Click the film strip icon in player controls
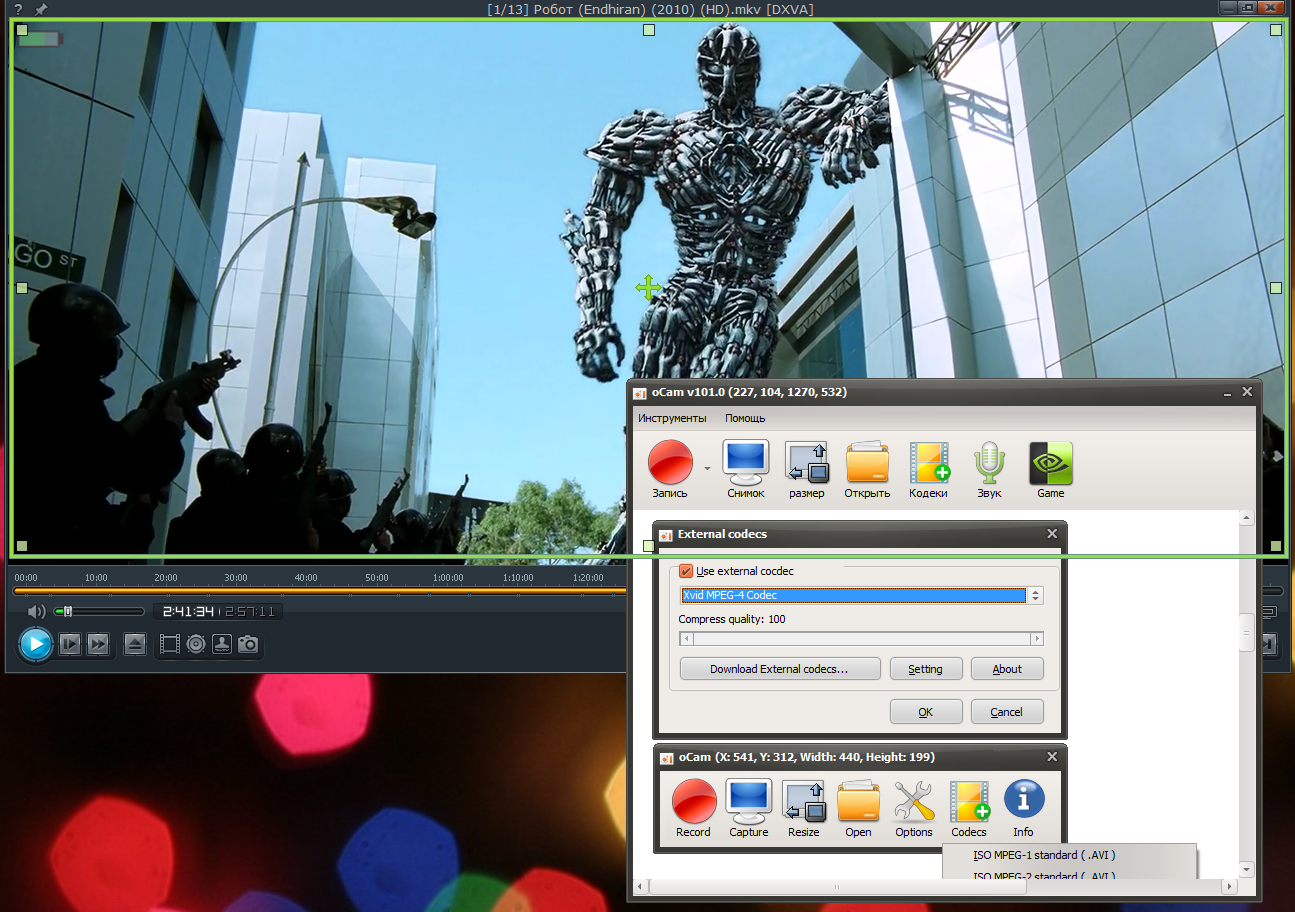 170,644
